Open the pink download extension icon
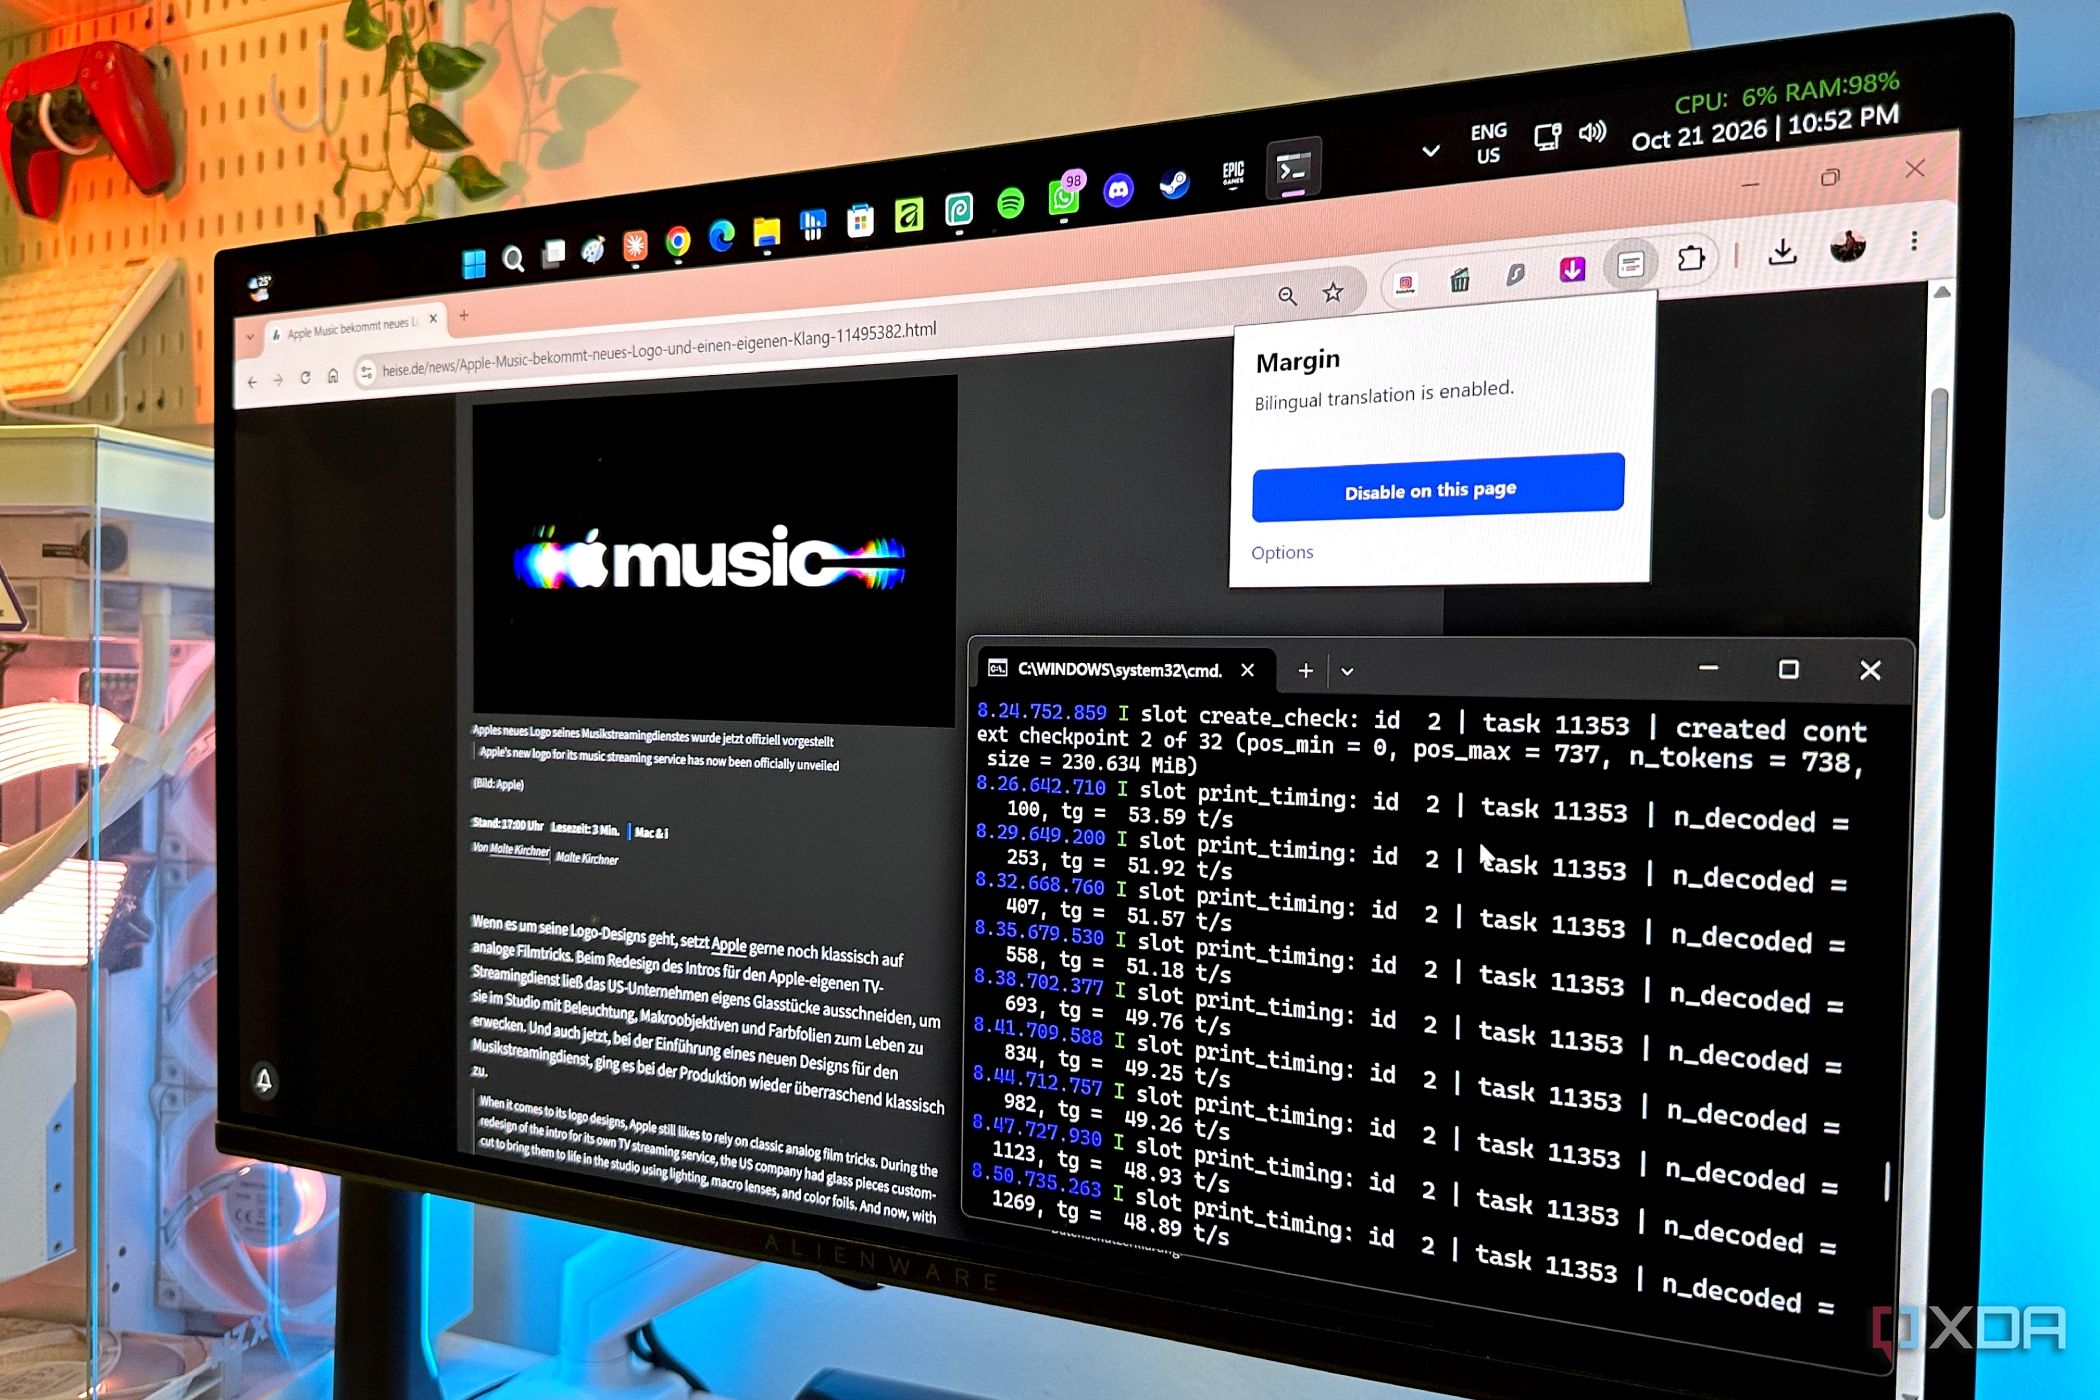The width and height of the screenshot is (2100, 1400). (x=1572, y=269)
